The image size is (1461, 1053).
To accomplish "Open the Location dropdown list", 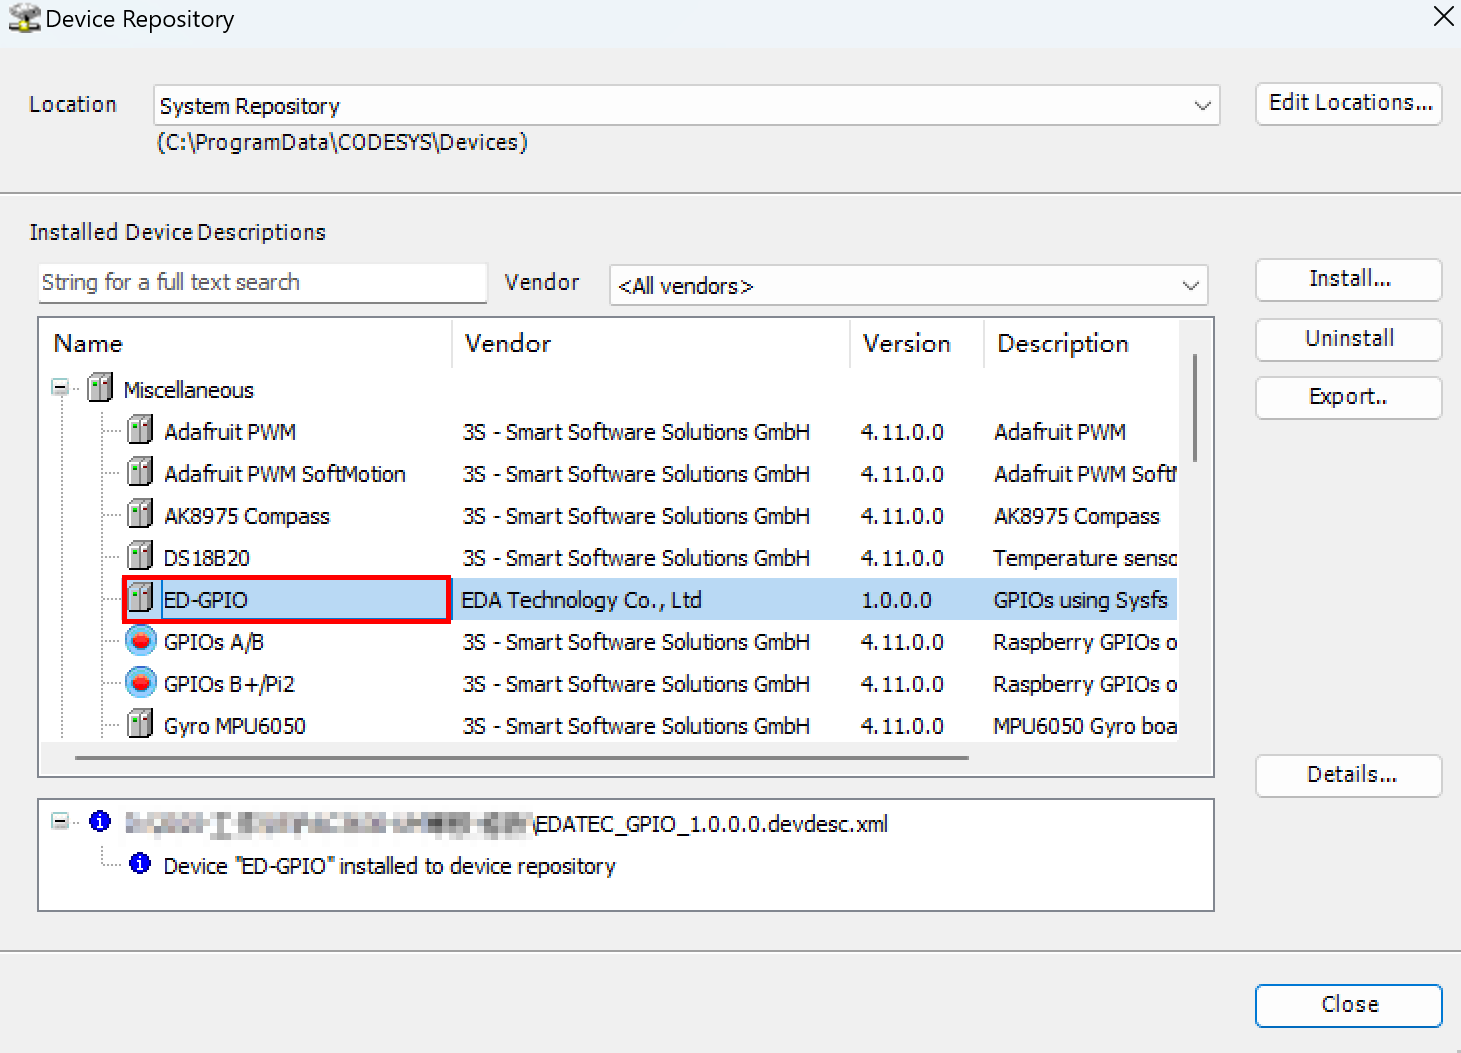I will point(1201,106).
